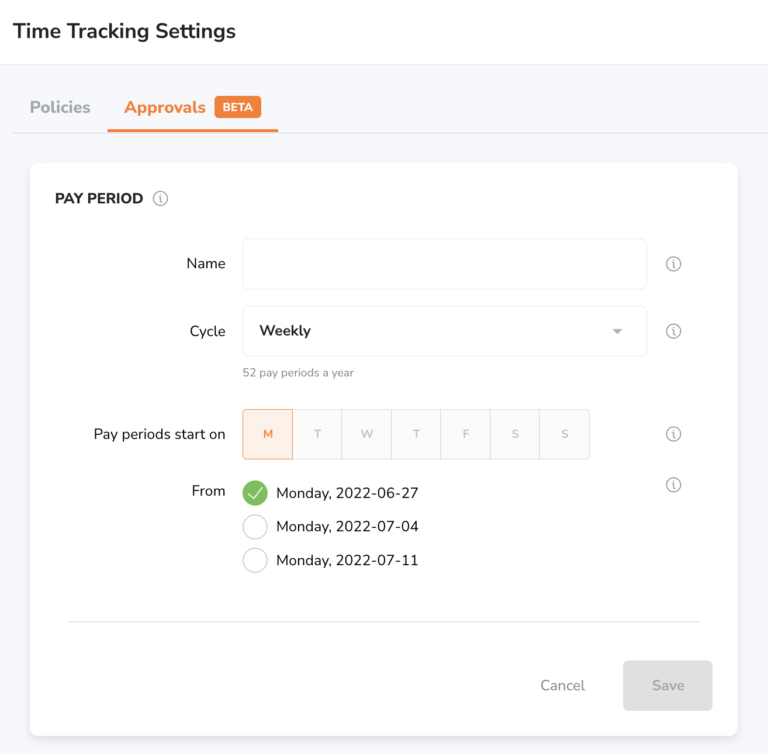Open the Cycle dropdown showing Weekly

click(444, 331)
